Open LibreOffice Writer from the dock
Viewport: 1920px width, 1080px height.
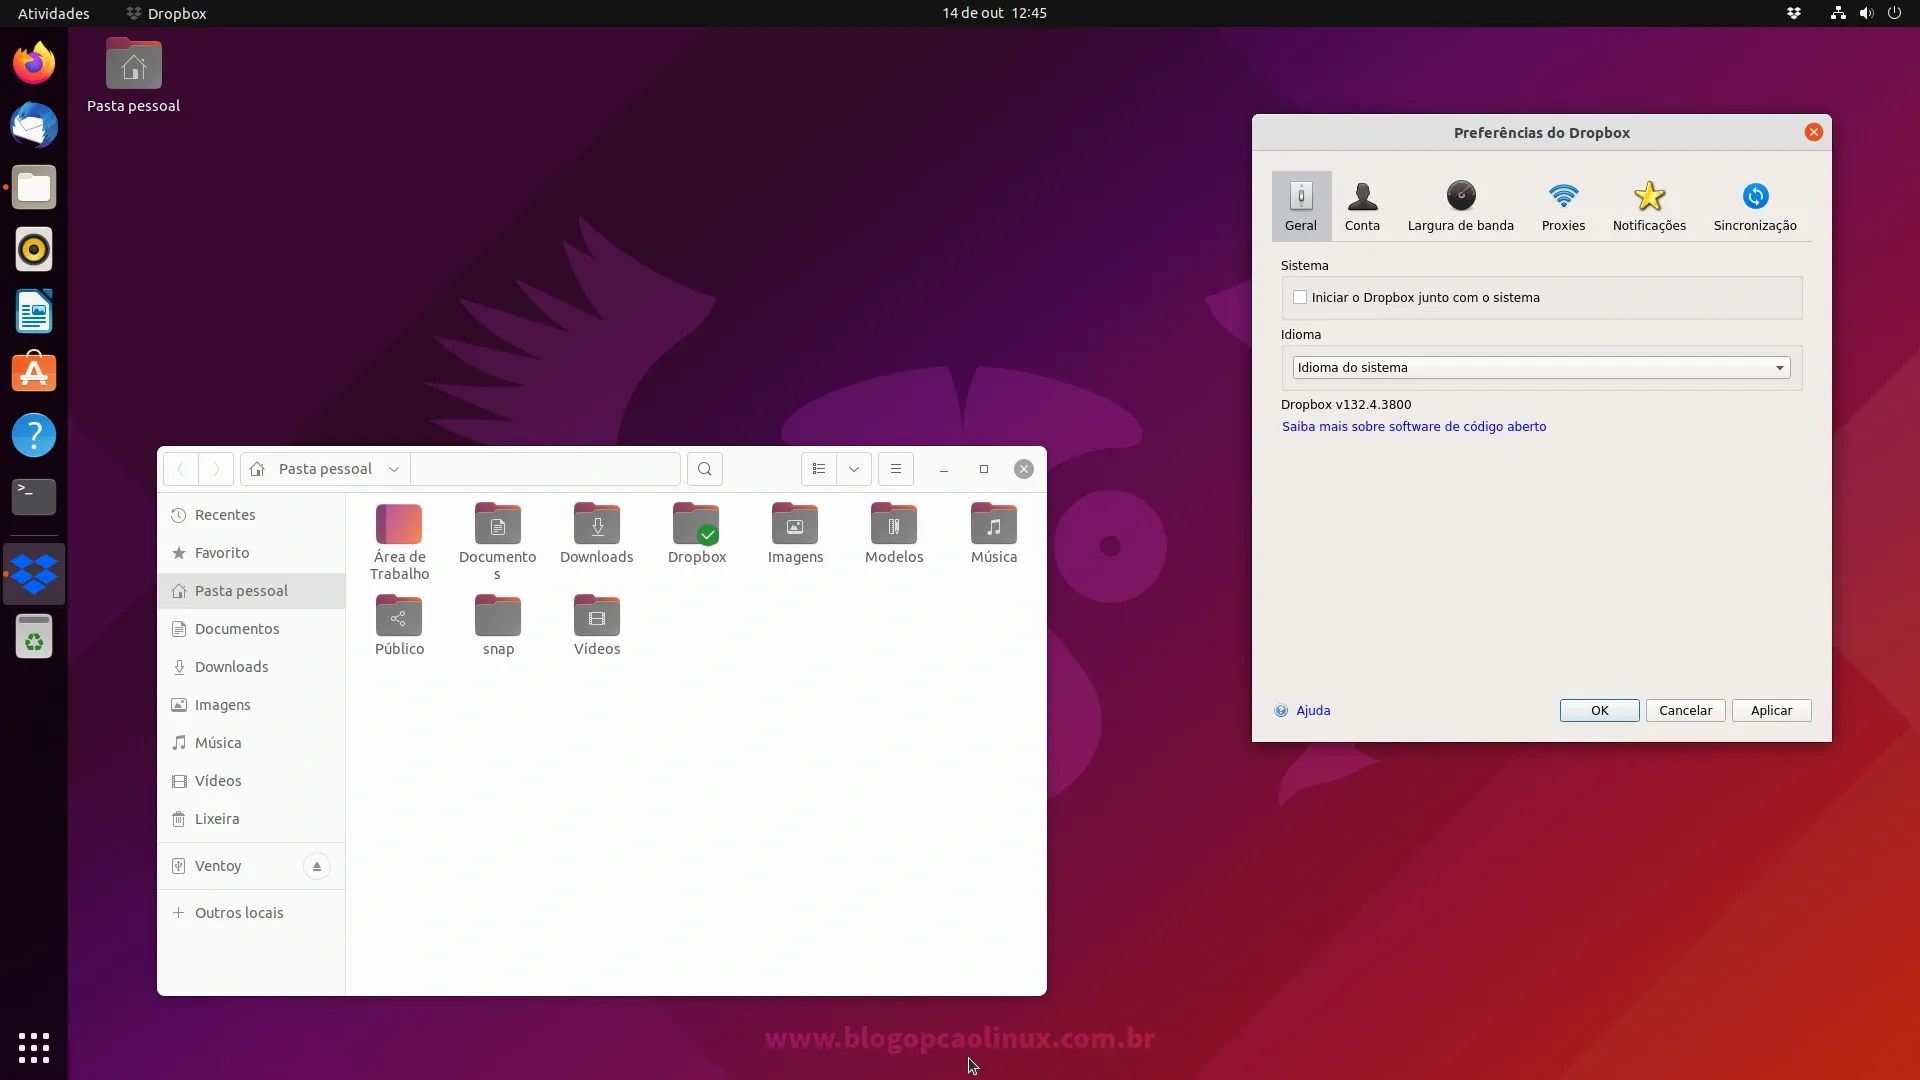tap(34, 311)
